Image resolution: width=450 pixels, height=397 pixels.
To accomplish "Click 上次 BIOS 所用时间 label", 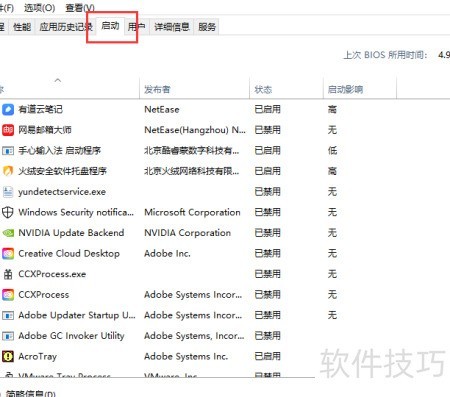I will [x=386, y=55].
